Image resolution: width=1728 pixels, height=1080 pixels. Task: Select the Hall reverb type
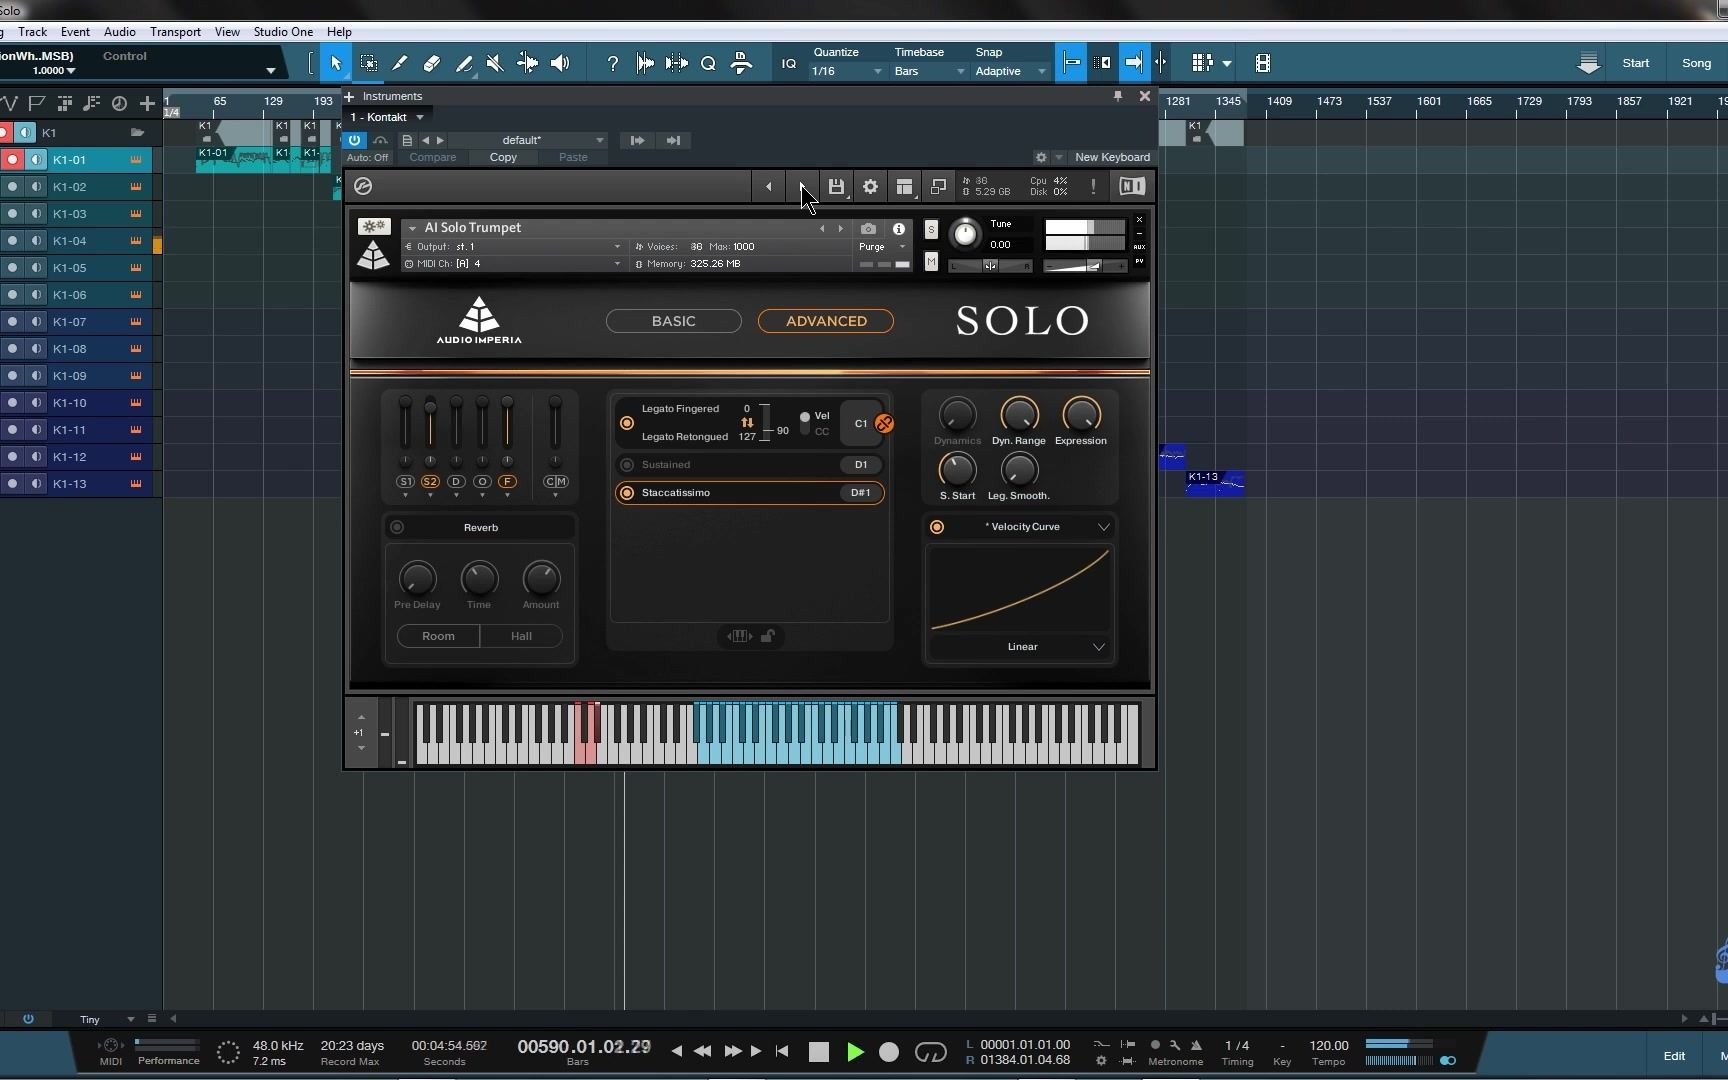point(521,636)
